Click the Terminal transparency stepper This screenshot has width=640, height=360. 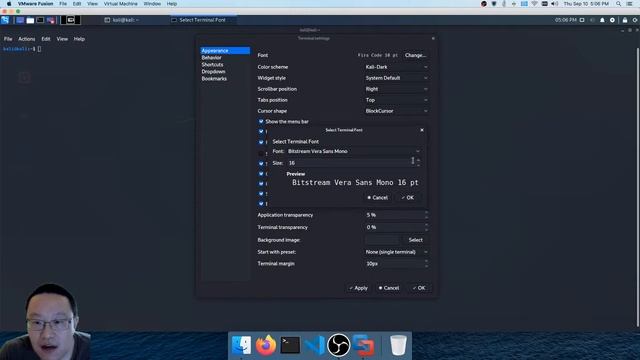pyautogui.click(x=427, y=227)
